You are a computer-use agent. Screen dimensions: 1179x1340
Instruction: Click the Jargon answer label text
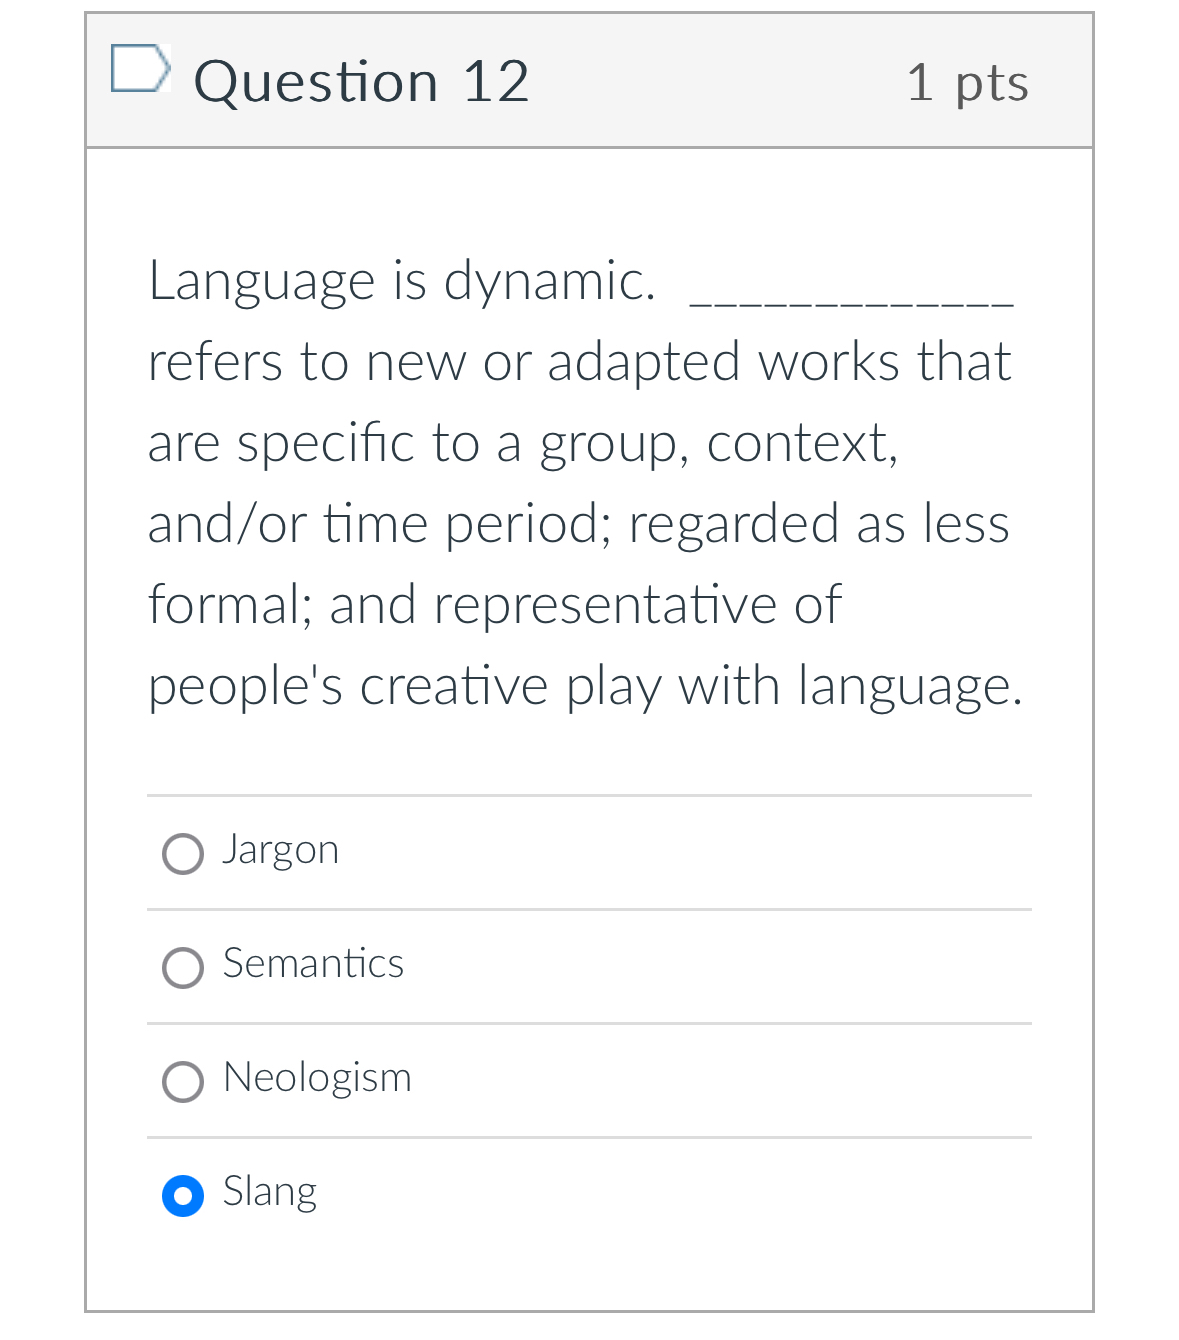pyautogui.click(x=281, y=851)
